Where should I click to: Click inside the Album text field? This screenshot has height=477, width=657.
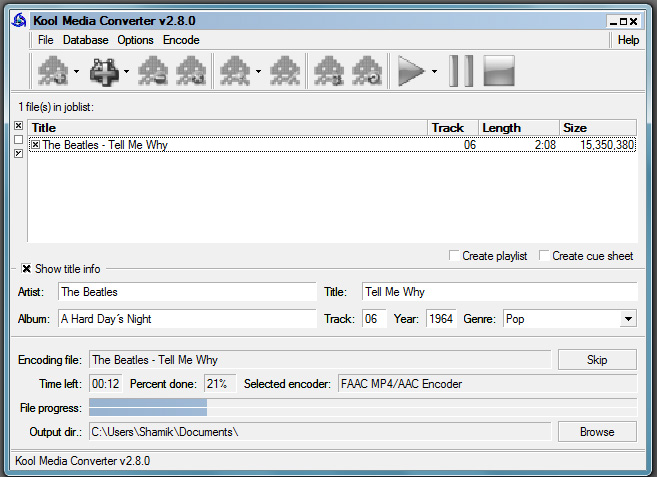point(186,319)
